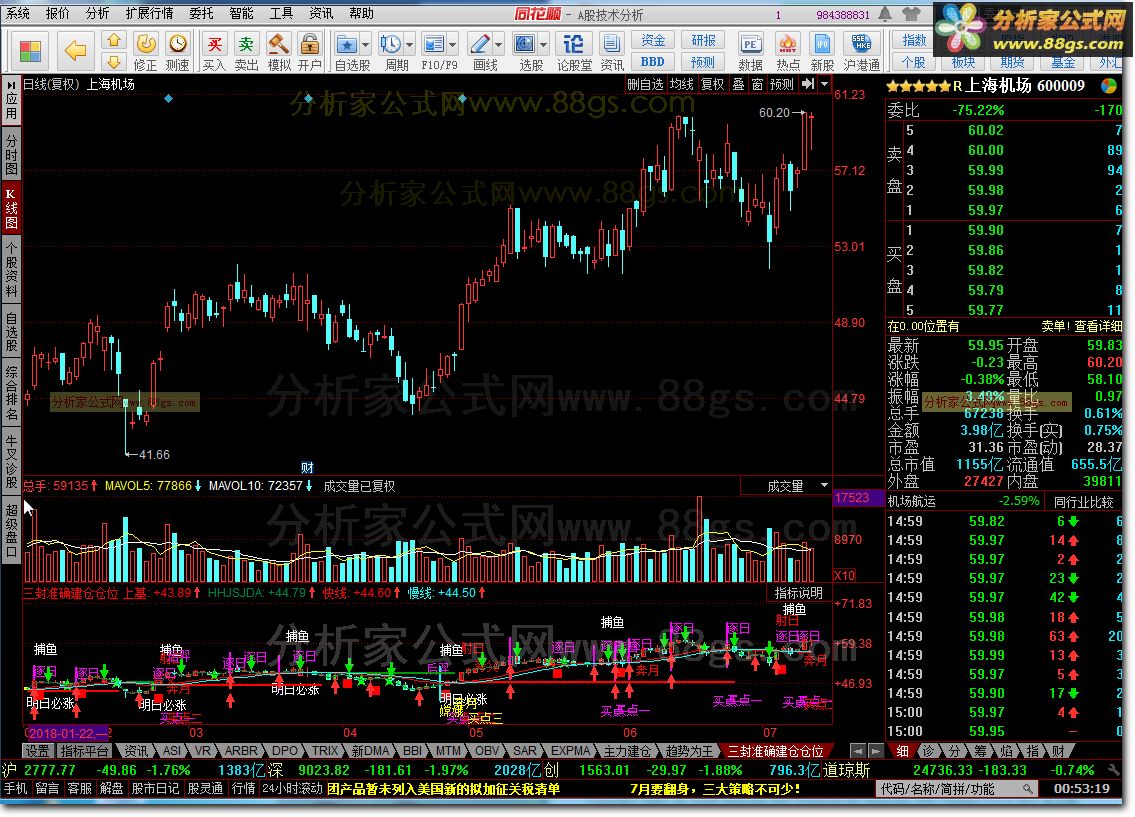Click the BBD button

653,62
